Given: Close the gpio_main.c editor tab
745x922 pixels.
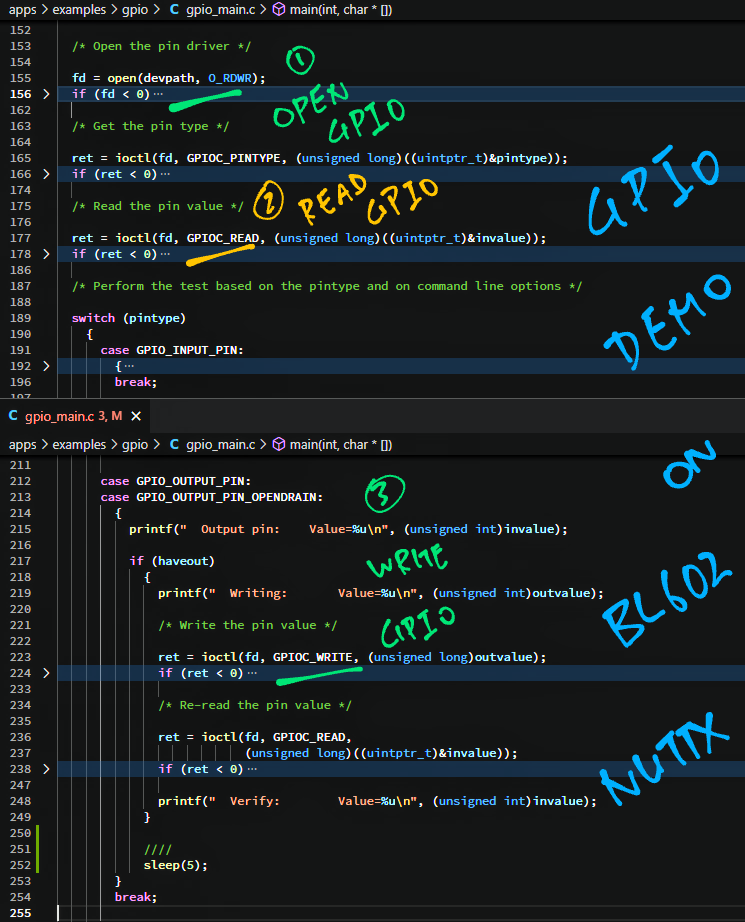Looking at the screenshot, I should [136, 415].
